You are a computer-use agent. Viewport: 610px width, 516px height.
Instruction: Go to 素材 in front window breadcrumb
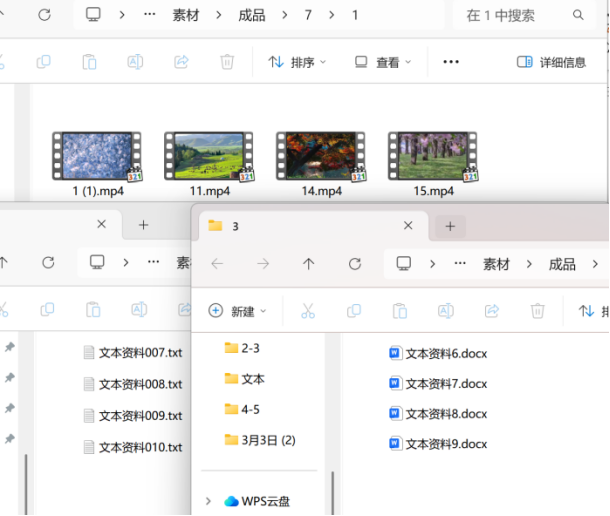(496, 264)
